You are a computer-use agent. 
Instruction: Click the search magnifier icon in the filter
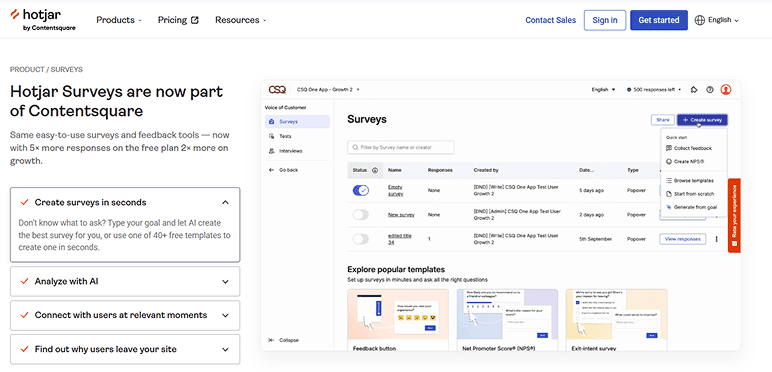point(355,147)
